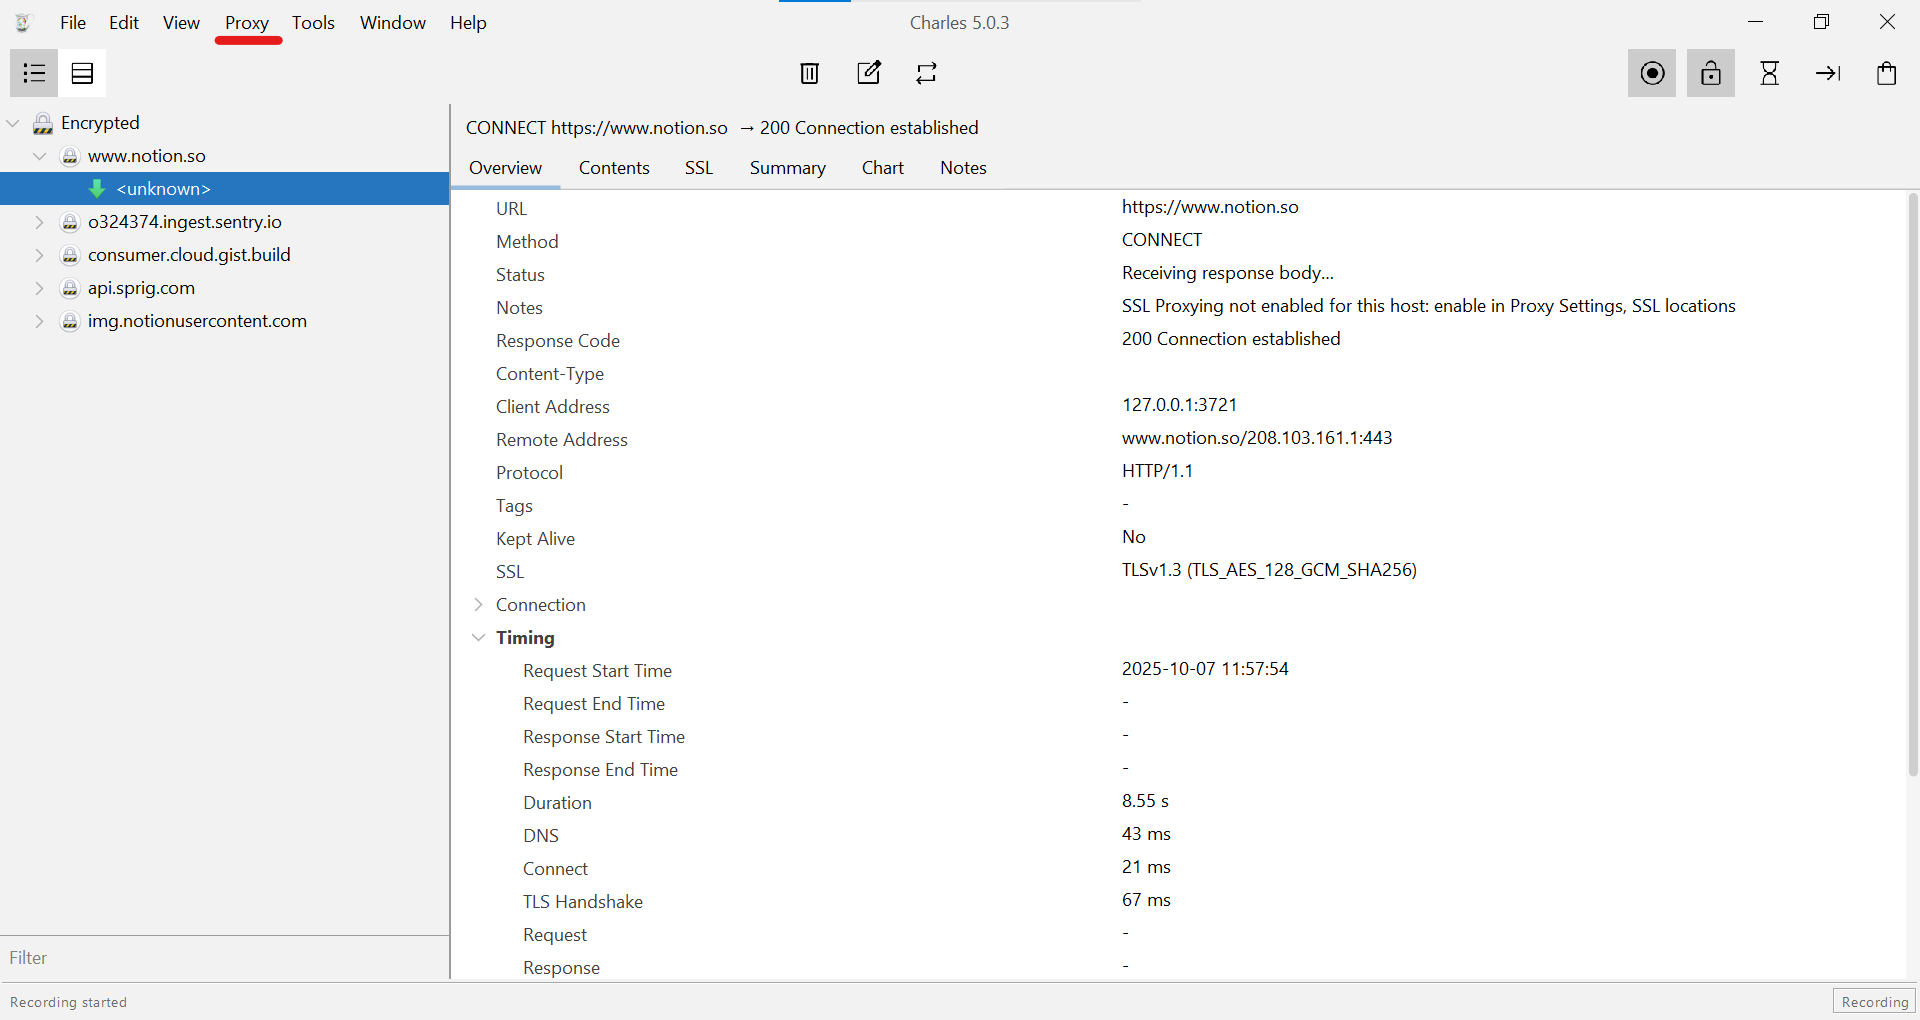Open the Proxy menu
Screen dimensions: 1920x1020
point(246,23)
